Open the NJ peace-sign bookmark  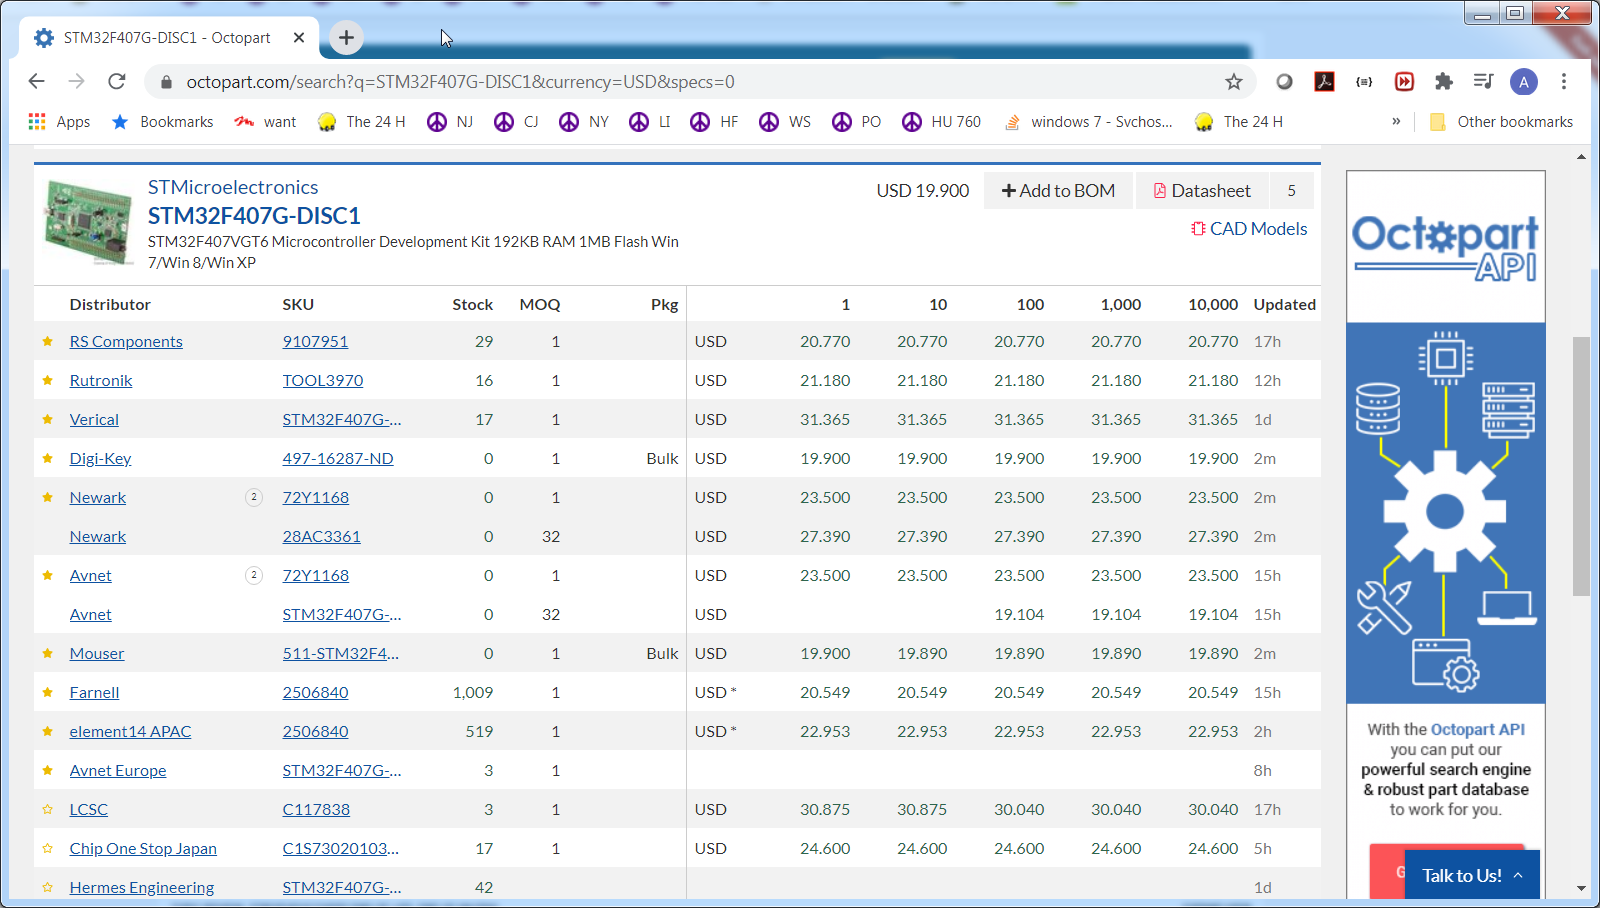tap(450, 122)
